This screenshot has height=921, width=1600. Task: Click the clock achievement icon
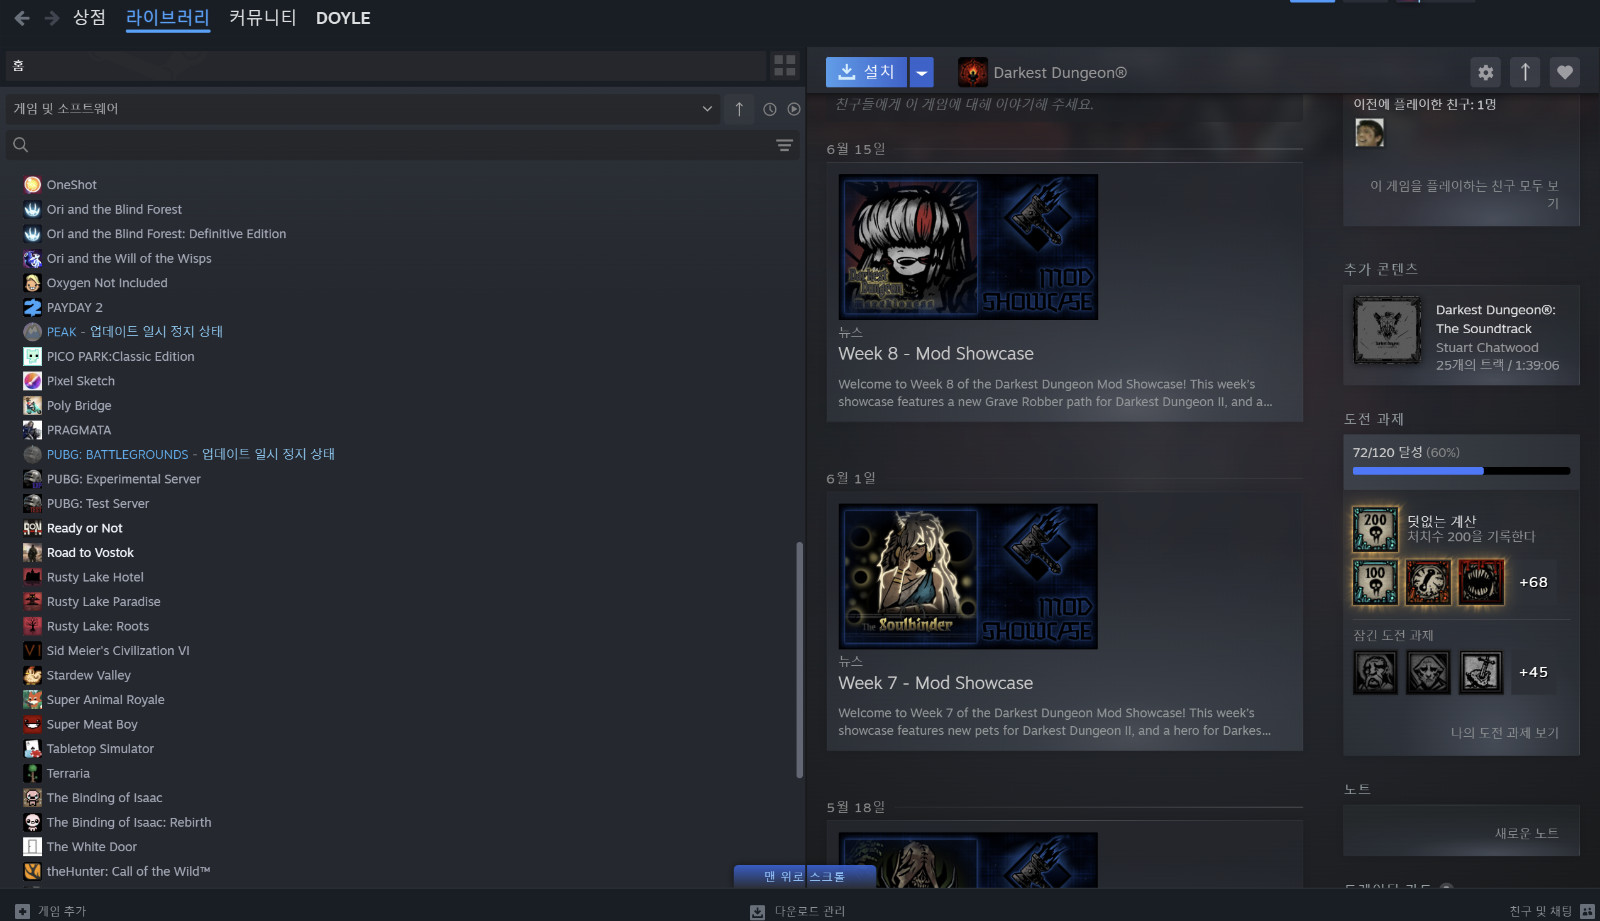[x=1428, y=582]
